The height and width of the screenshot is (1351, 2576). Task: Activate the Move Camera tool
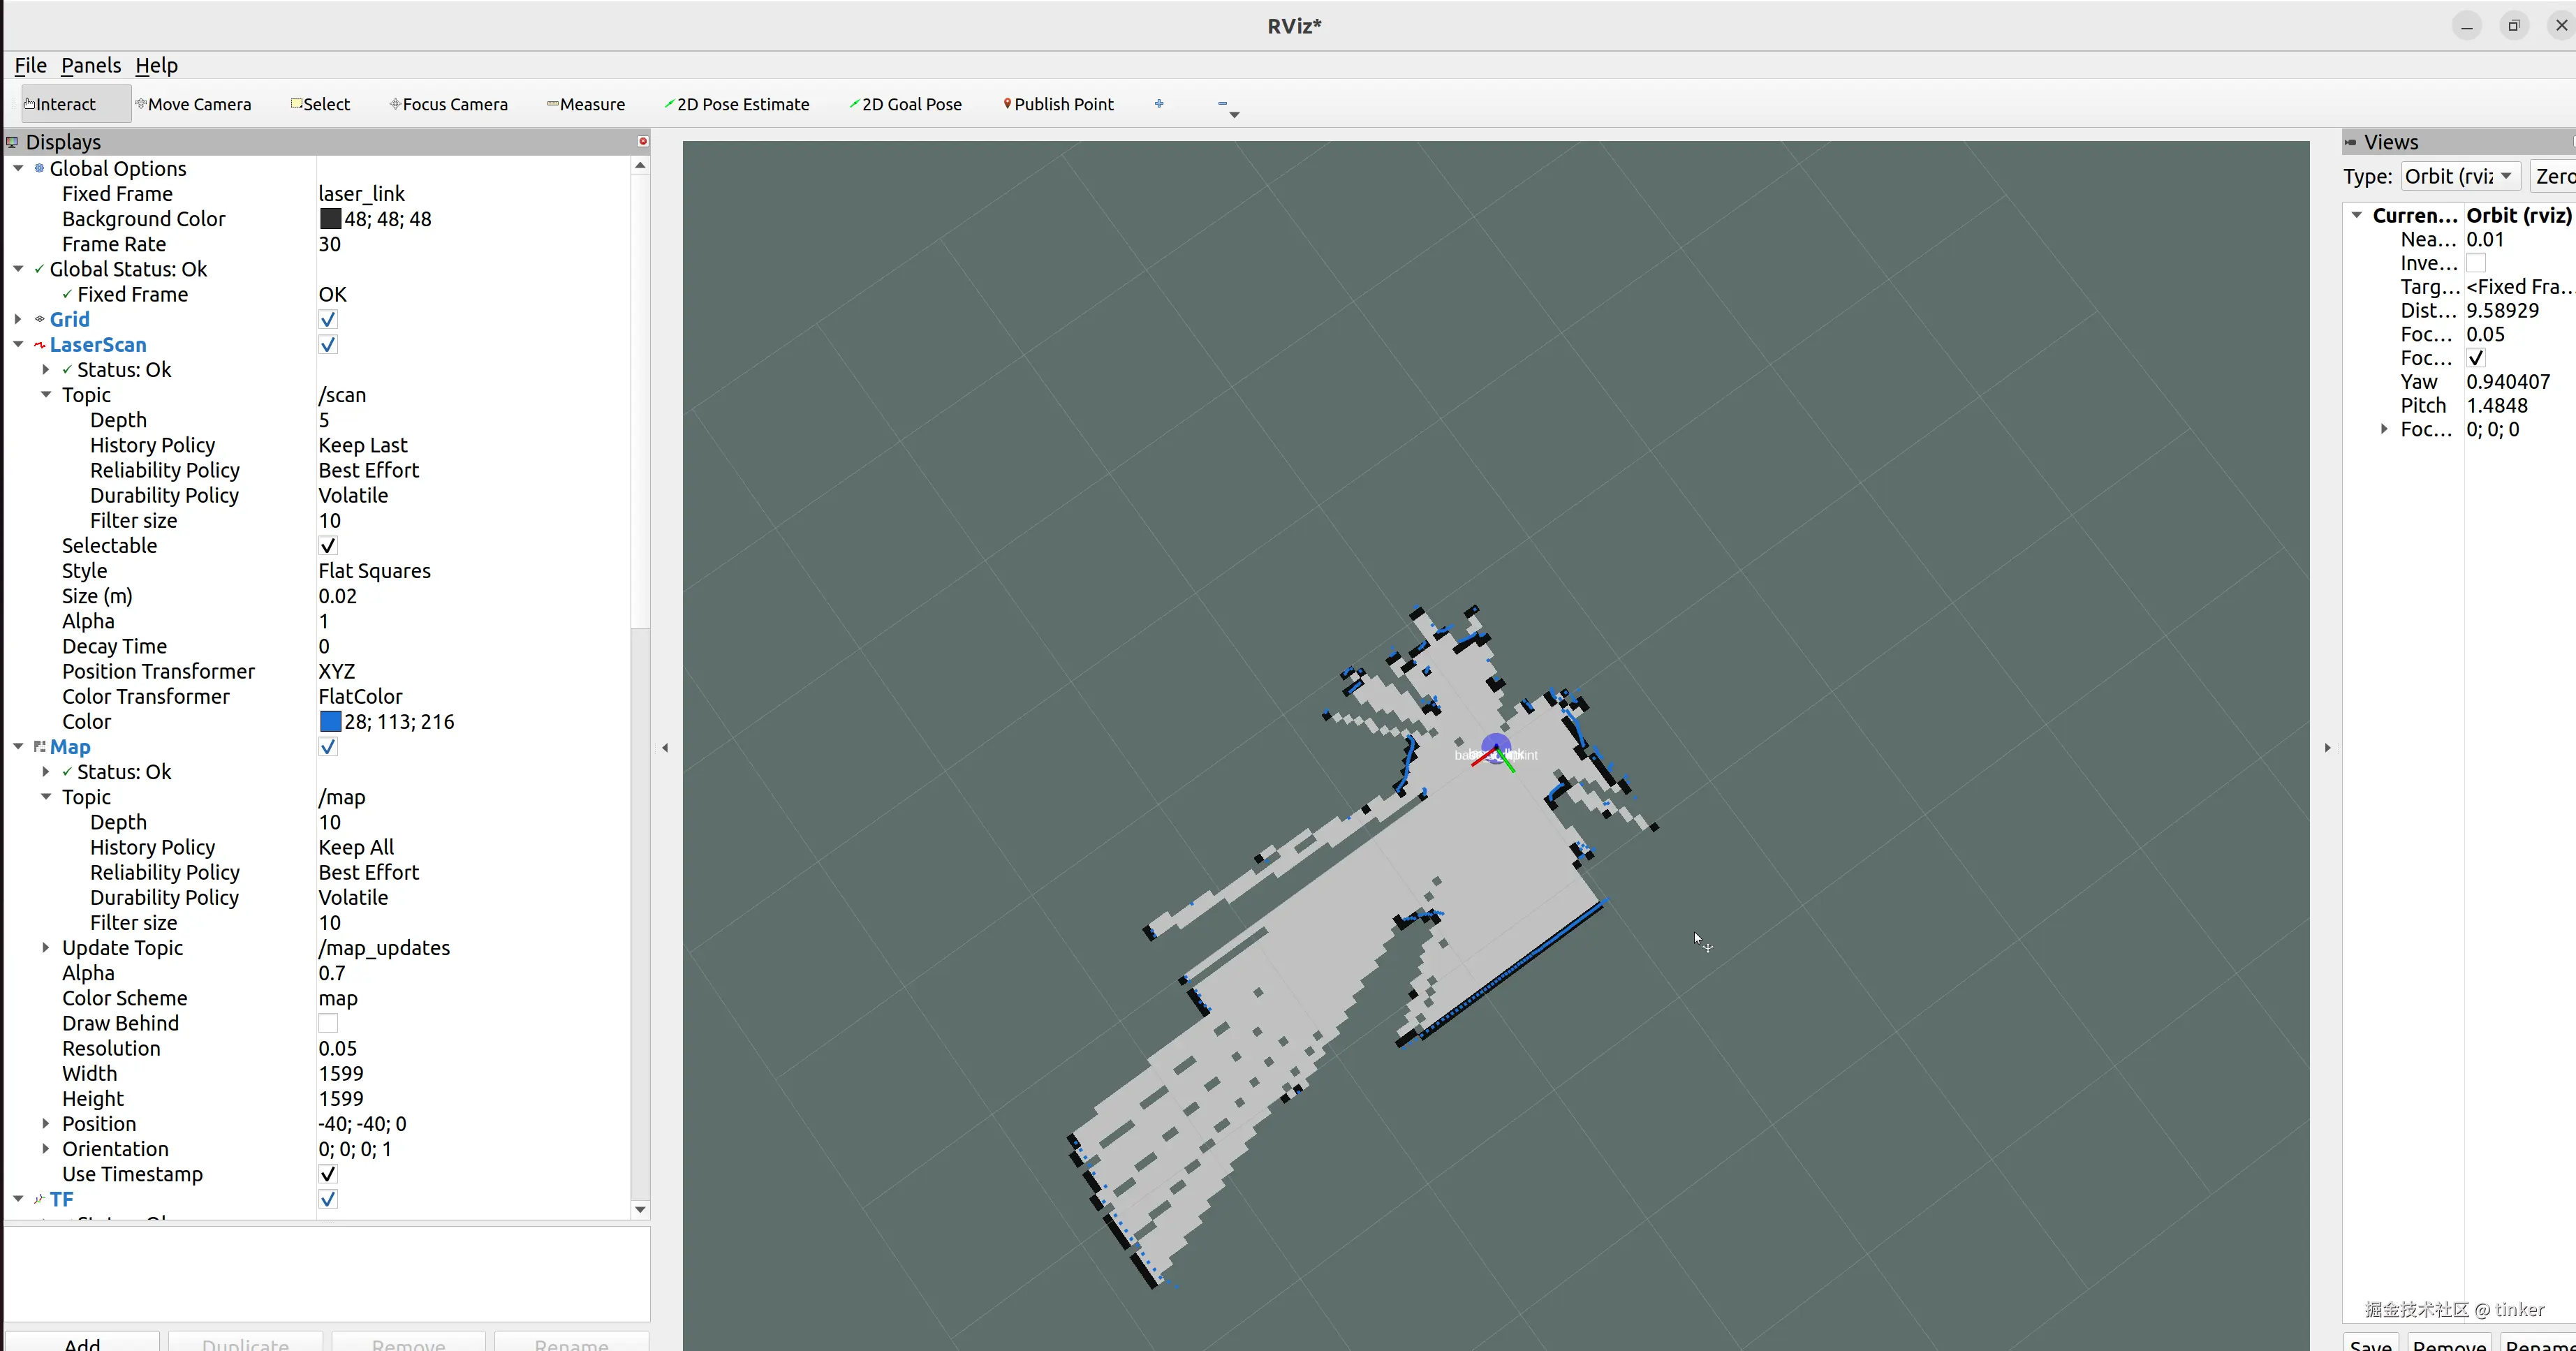coord(194,104)
